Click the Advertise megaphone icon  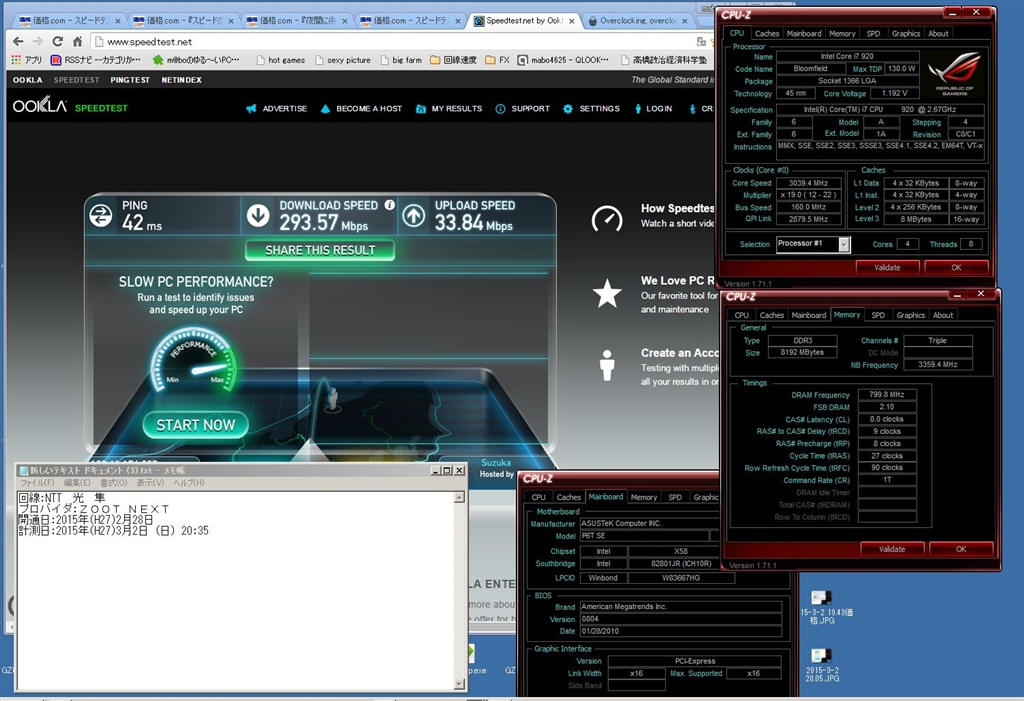click(250, 109)
